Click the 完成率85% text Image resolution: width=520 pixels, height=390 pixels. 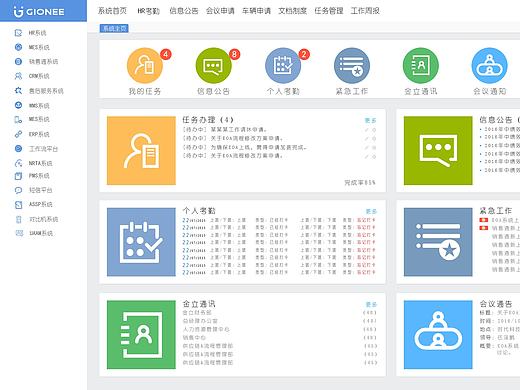click(x=360, y=183)
